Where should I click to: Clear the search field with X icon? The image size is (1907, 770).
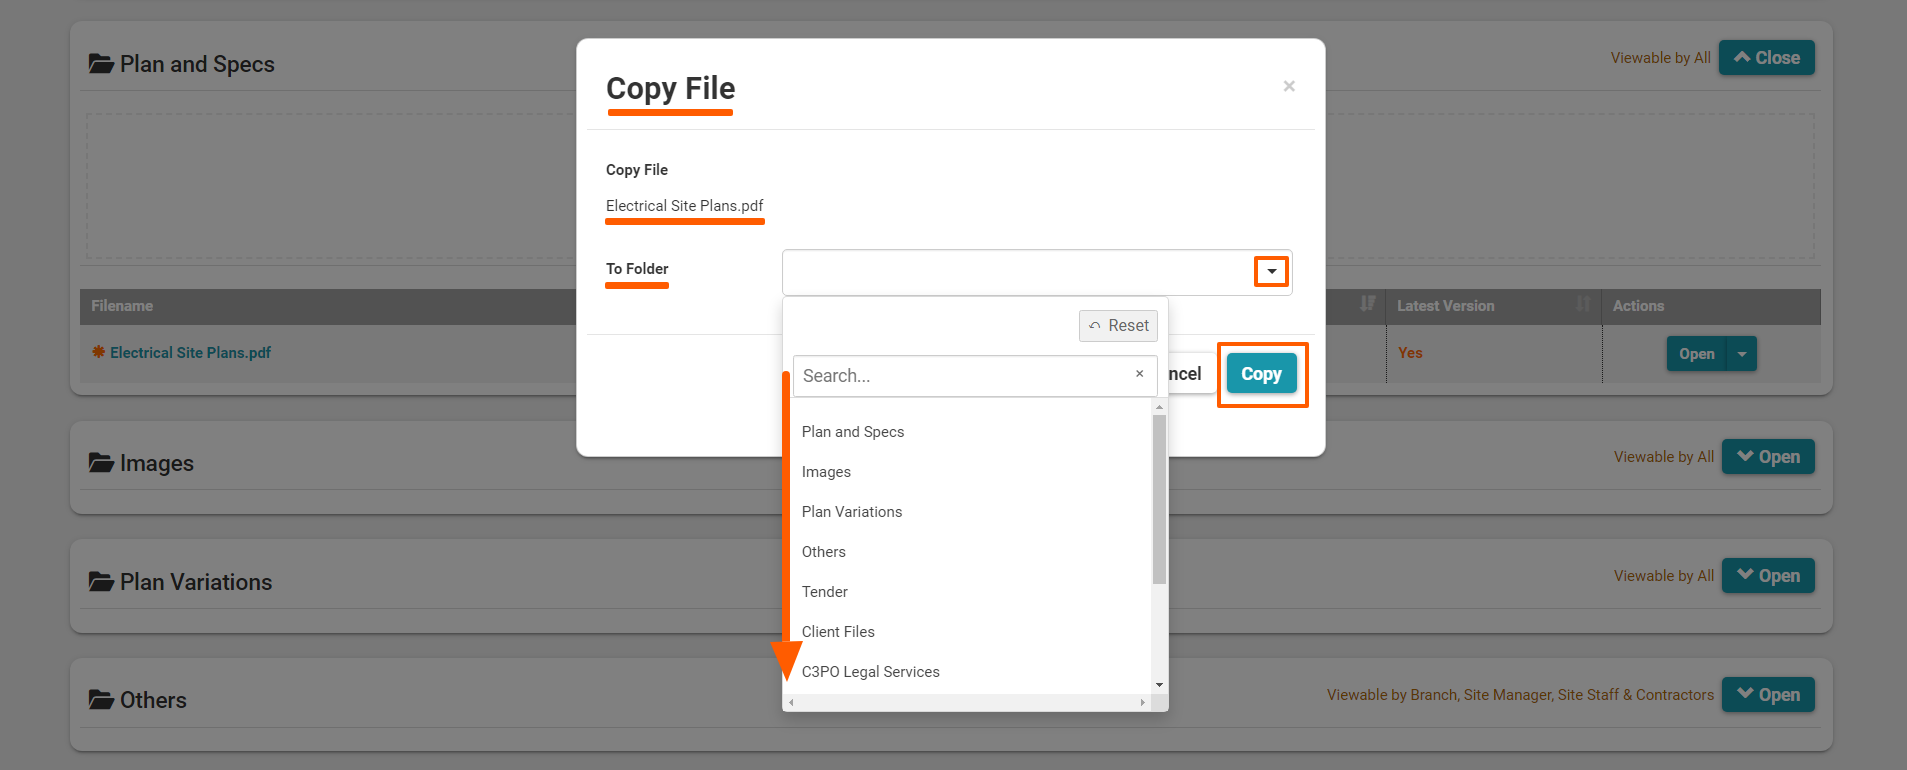[1139, 374]
